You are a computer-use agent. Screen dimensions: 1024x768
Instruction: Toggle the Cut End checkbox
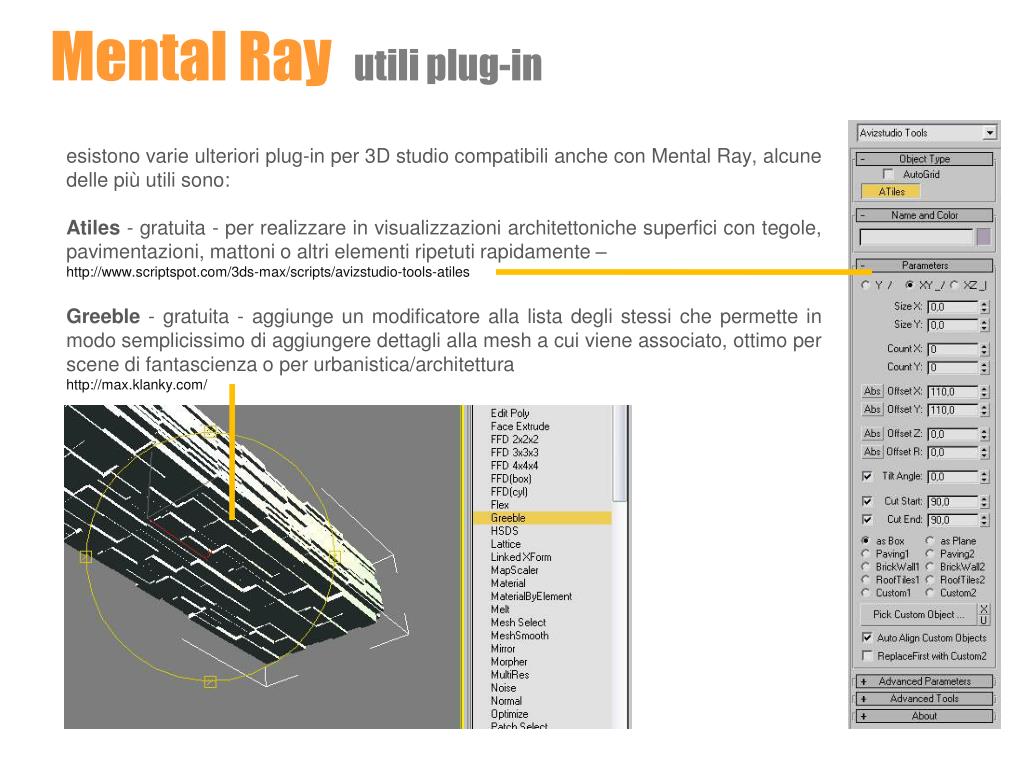(867, 519)
